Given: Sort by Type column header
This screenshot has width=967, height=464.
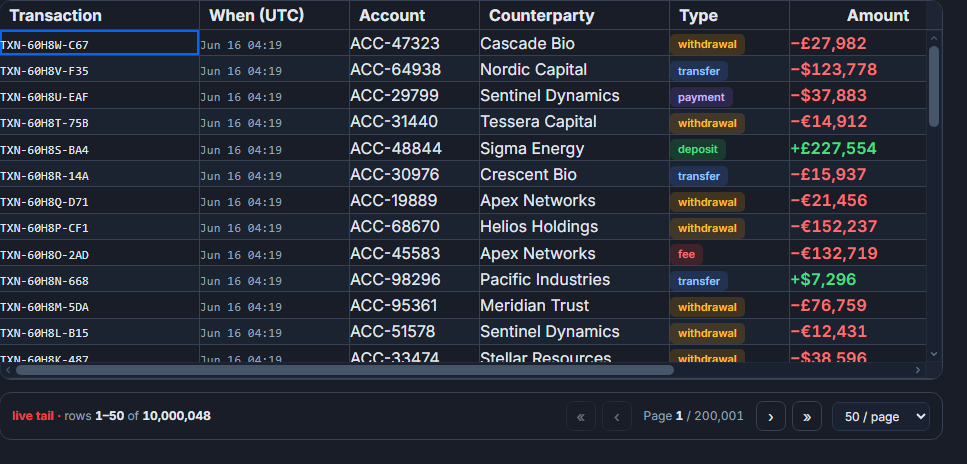Looking at the screenshot, I should (x=730, y=15).
